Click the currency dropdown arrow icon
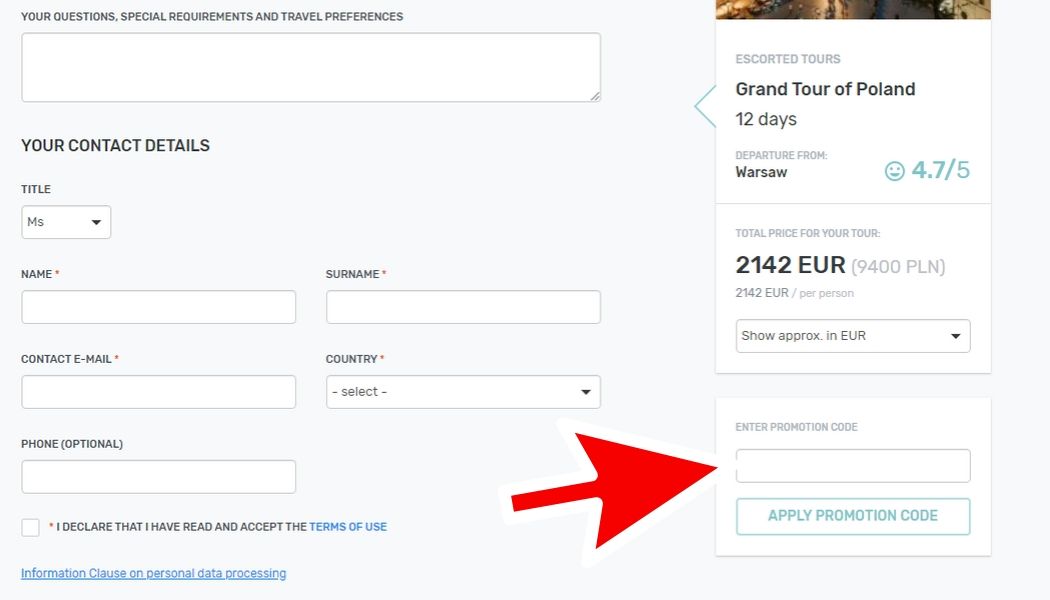 (956, 336)
